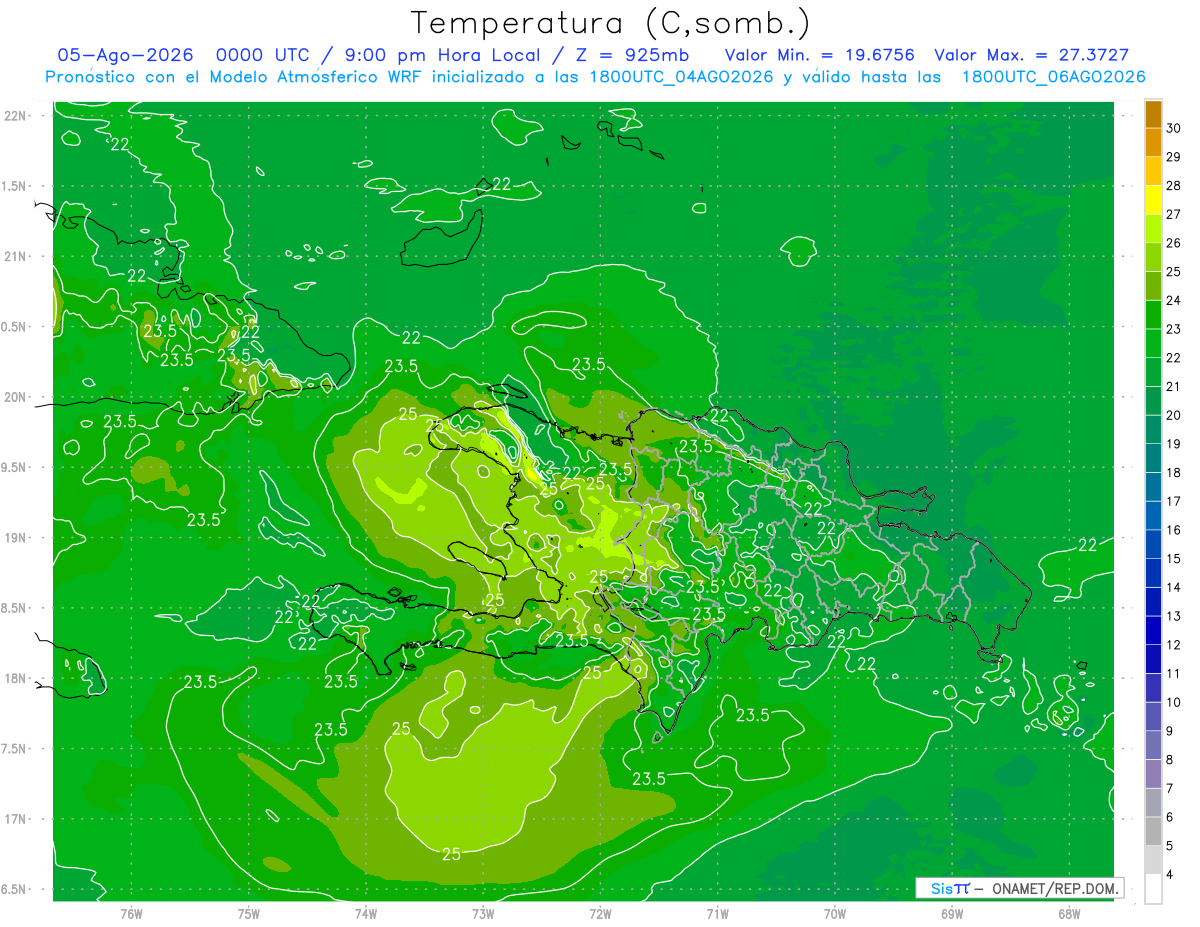The height and width of the screenshot is (927, 1200).
Task: Click the legend scale value '30'
Action: [1173, 129]
